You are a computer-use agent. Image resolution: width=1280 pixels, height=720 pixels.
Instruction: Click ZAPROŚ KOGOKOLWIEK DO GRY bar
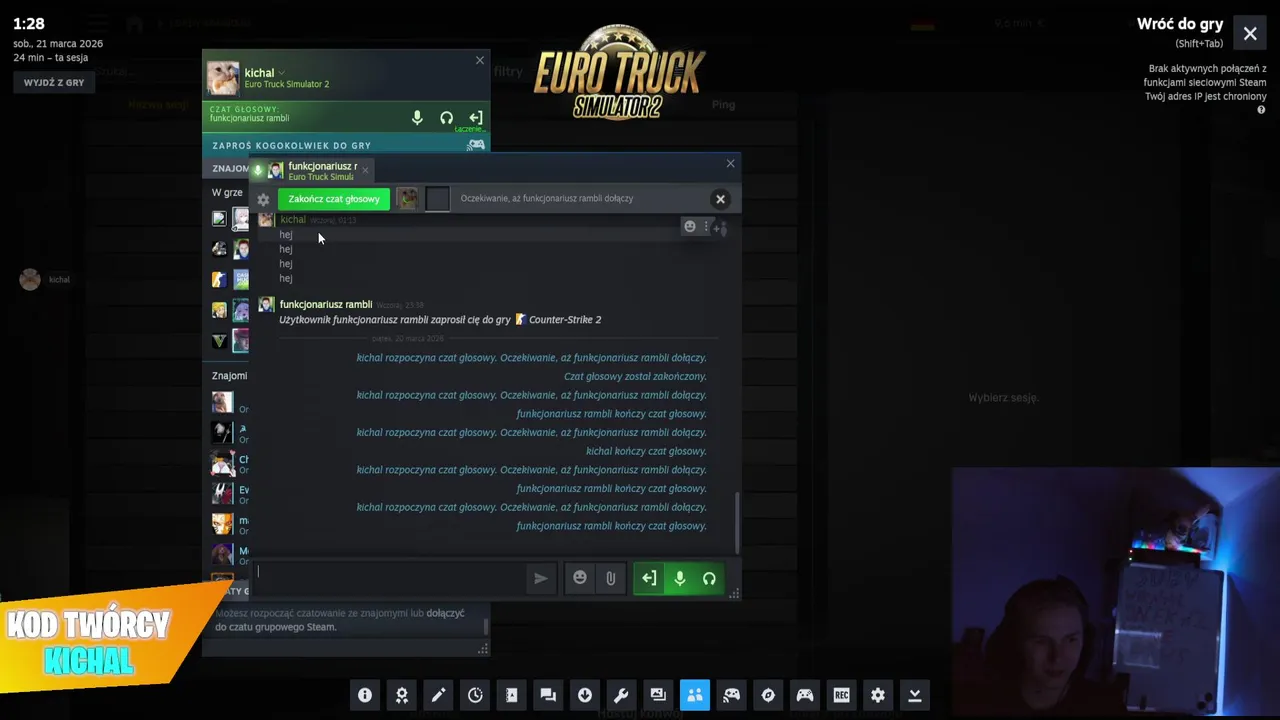pos(346,145)
